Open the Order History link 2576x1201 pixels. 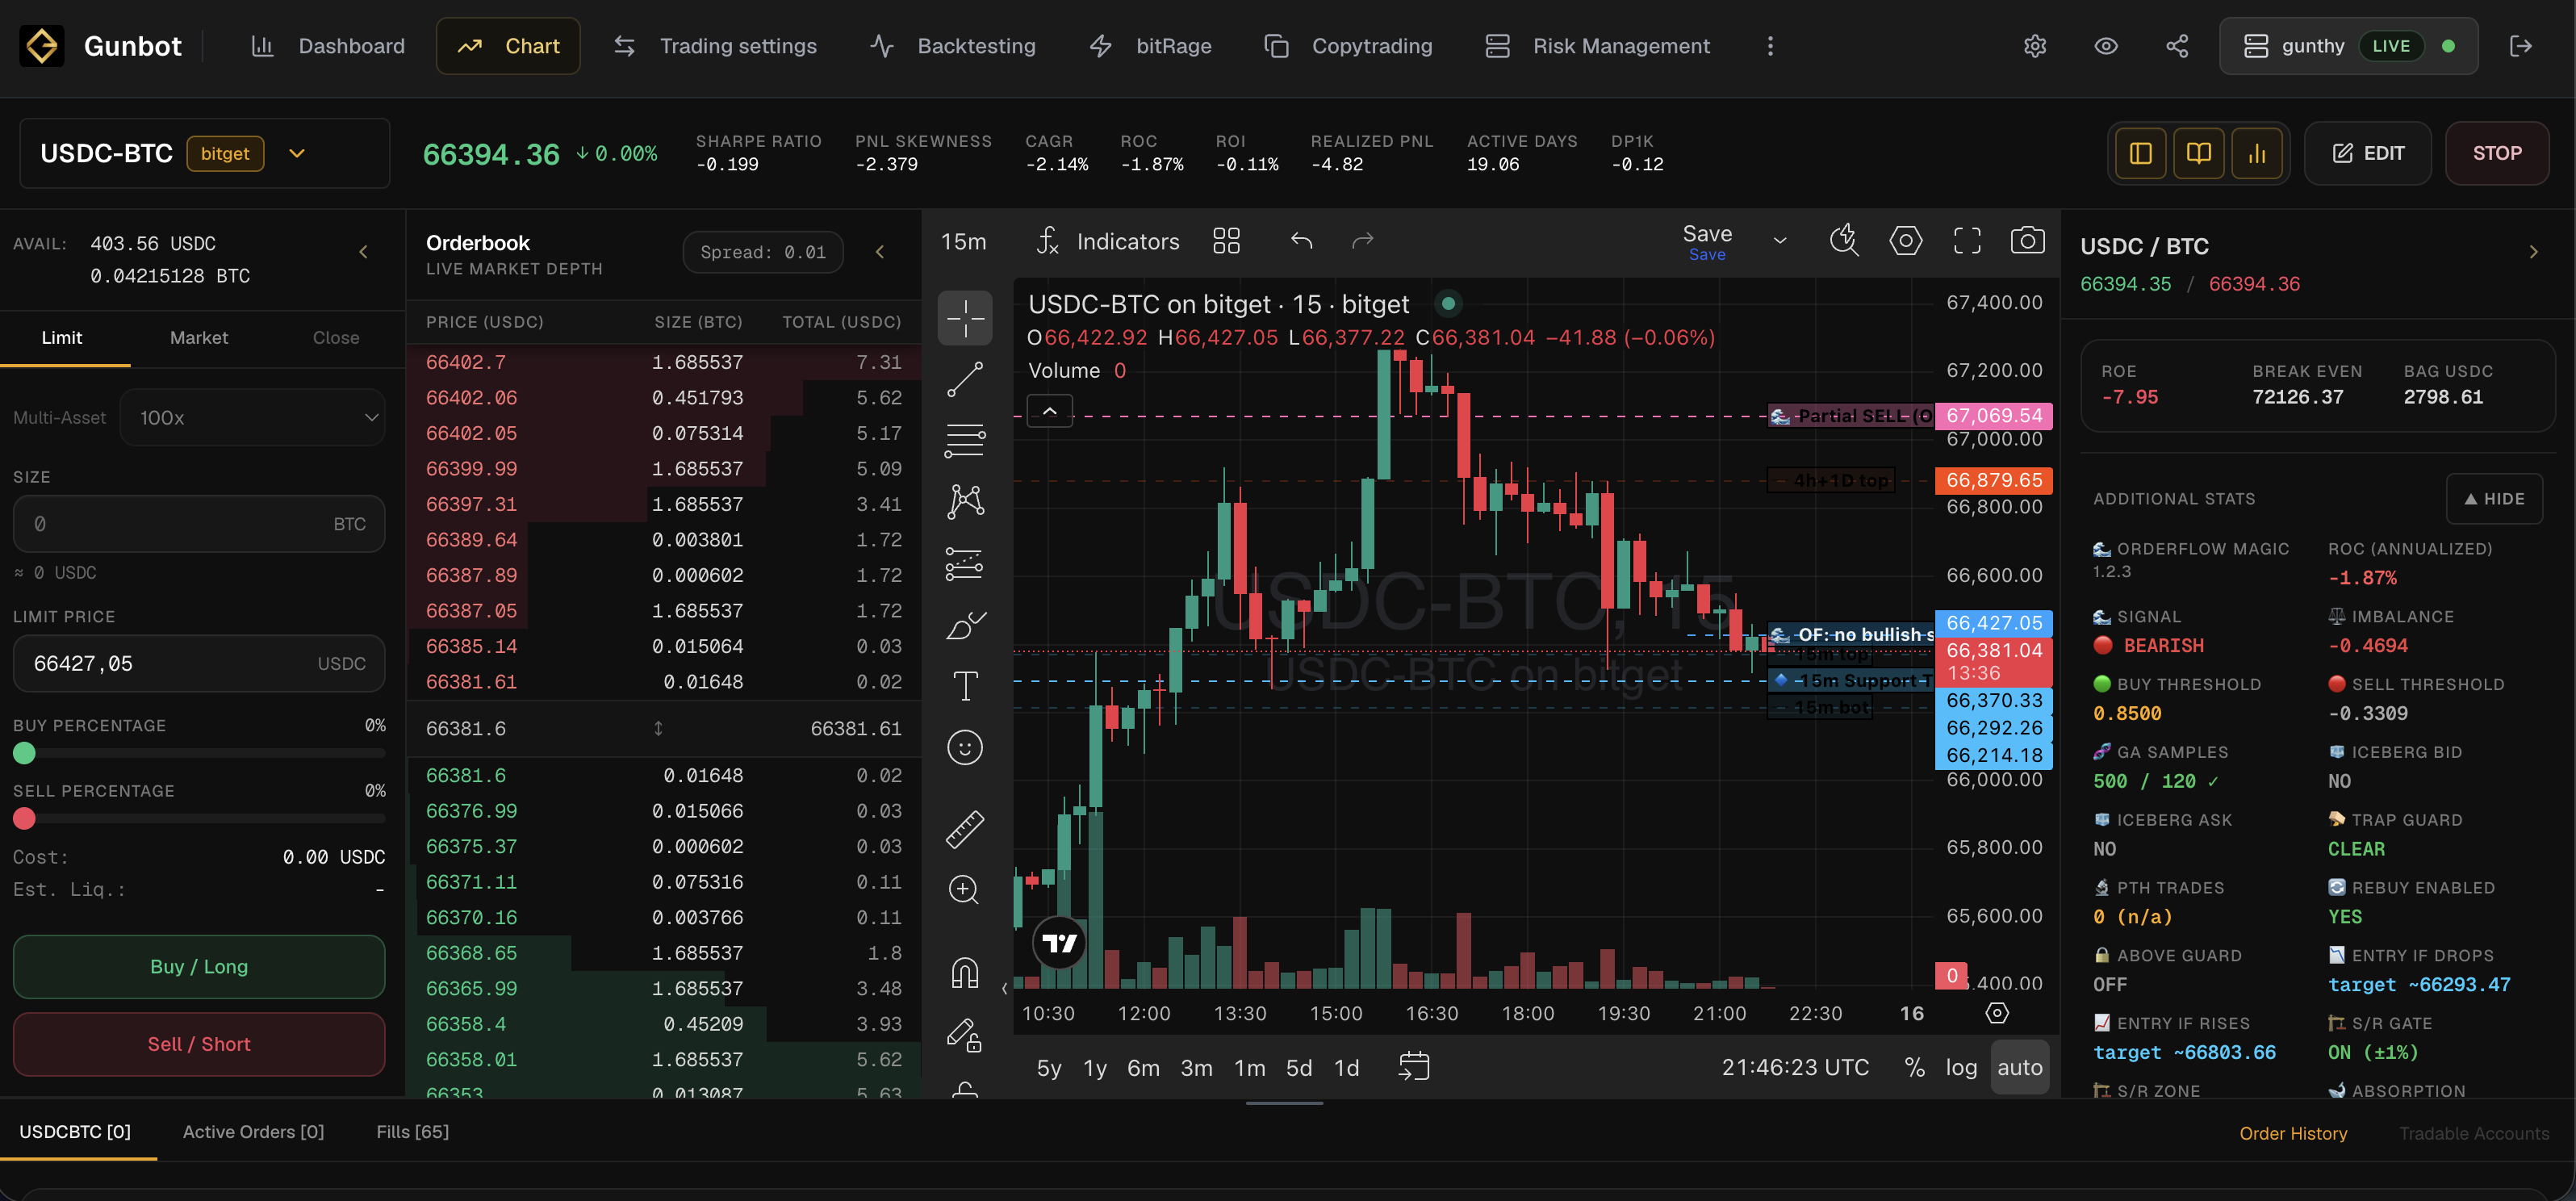pos(2293,1133)
